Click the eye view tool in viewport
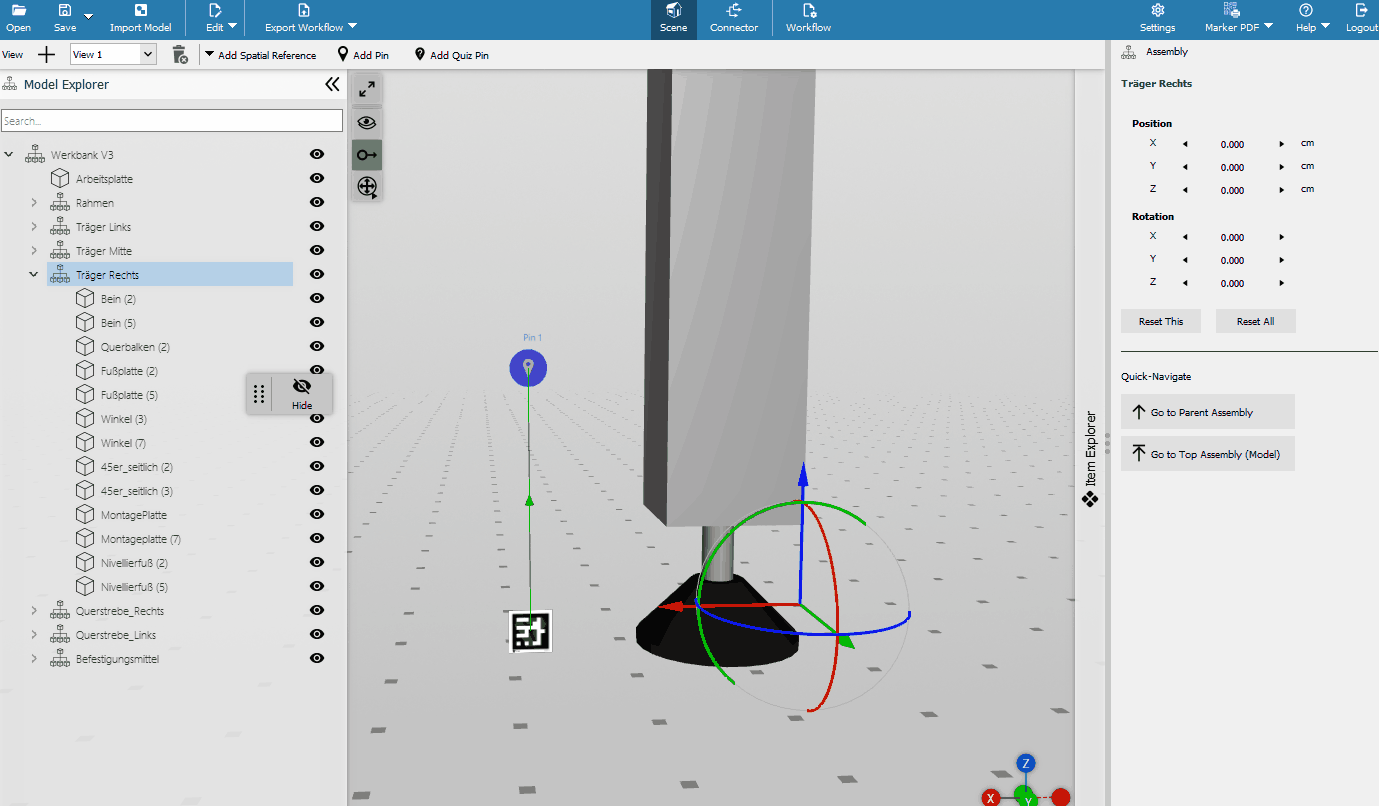The width and height of the screenshot is (1379, 806). click(x=367, y=122)
